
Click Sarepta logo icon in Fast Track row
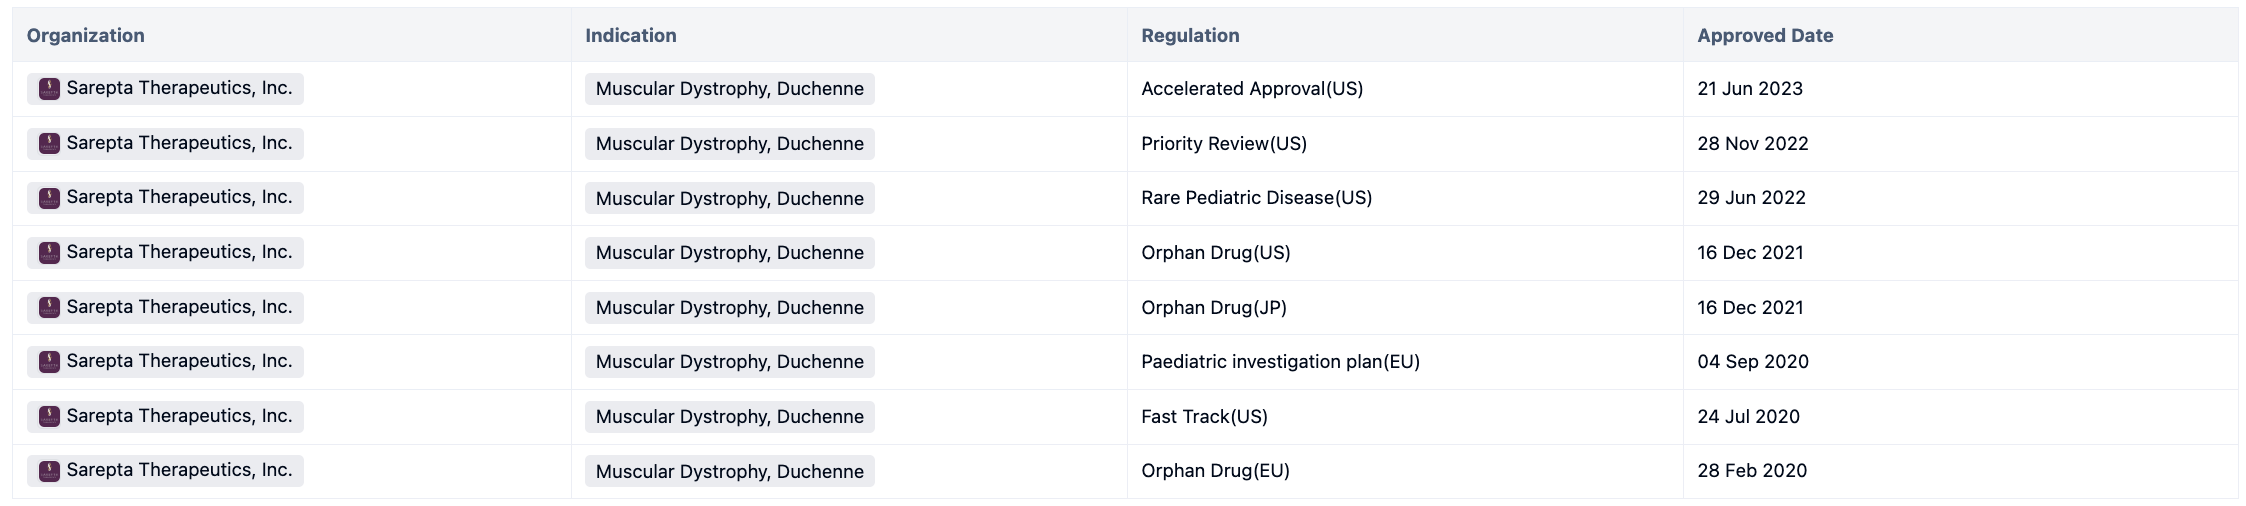point(49,416)
